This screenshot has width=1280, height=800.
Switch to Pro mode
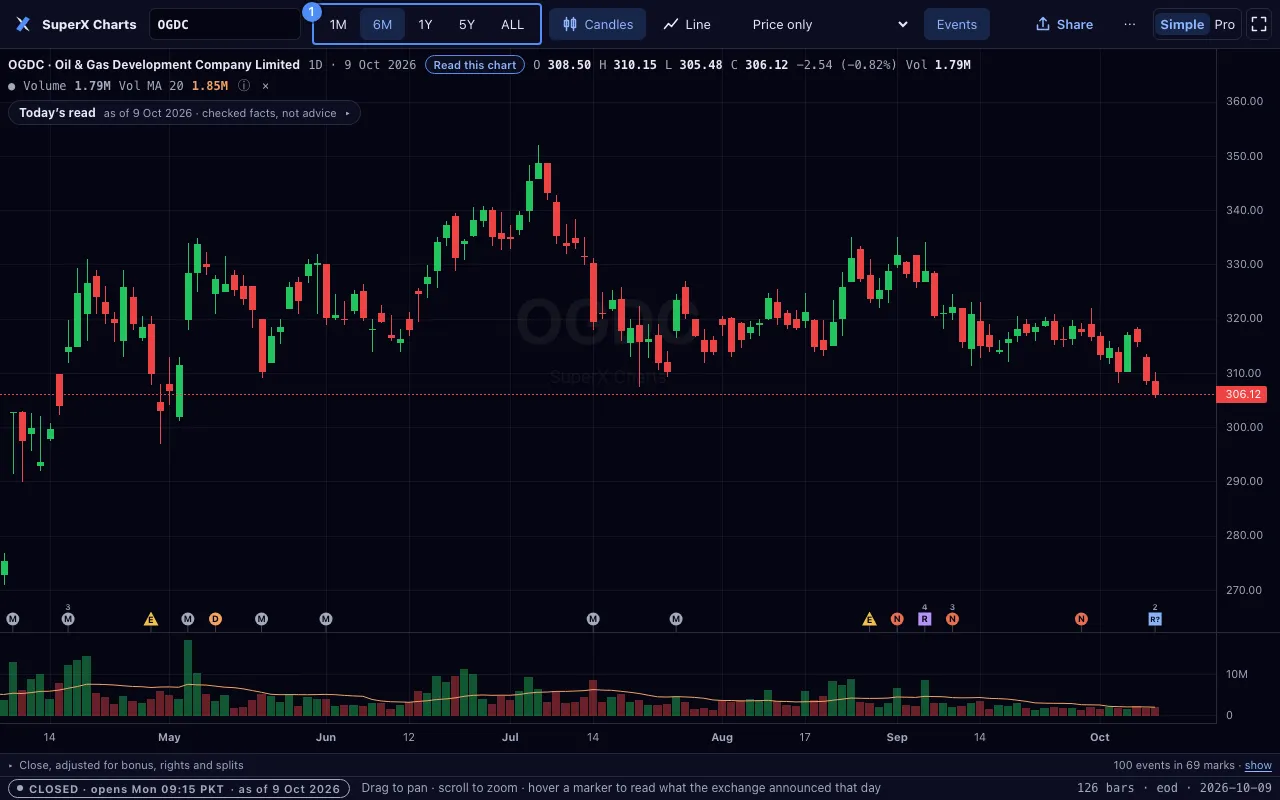coord(1225,24)
